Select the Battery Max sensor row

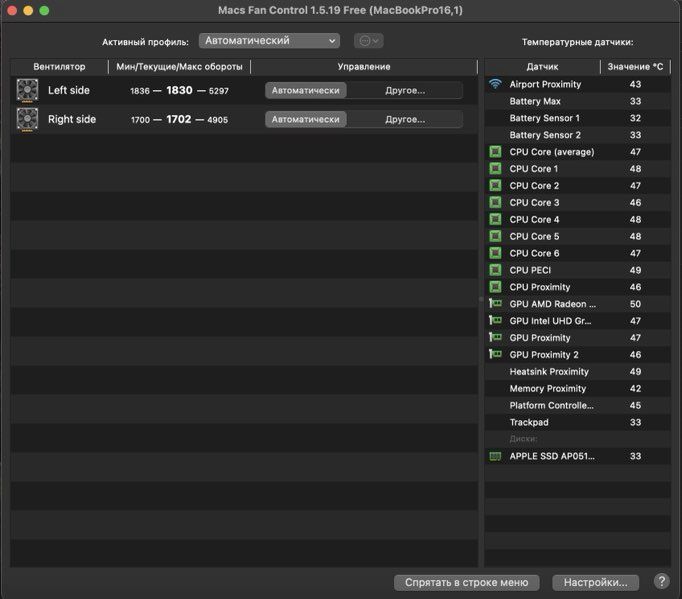click(577, 101)
